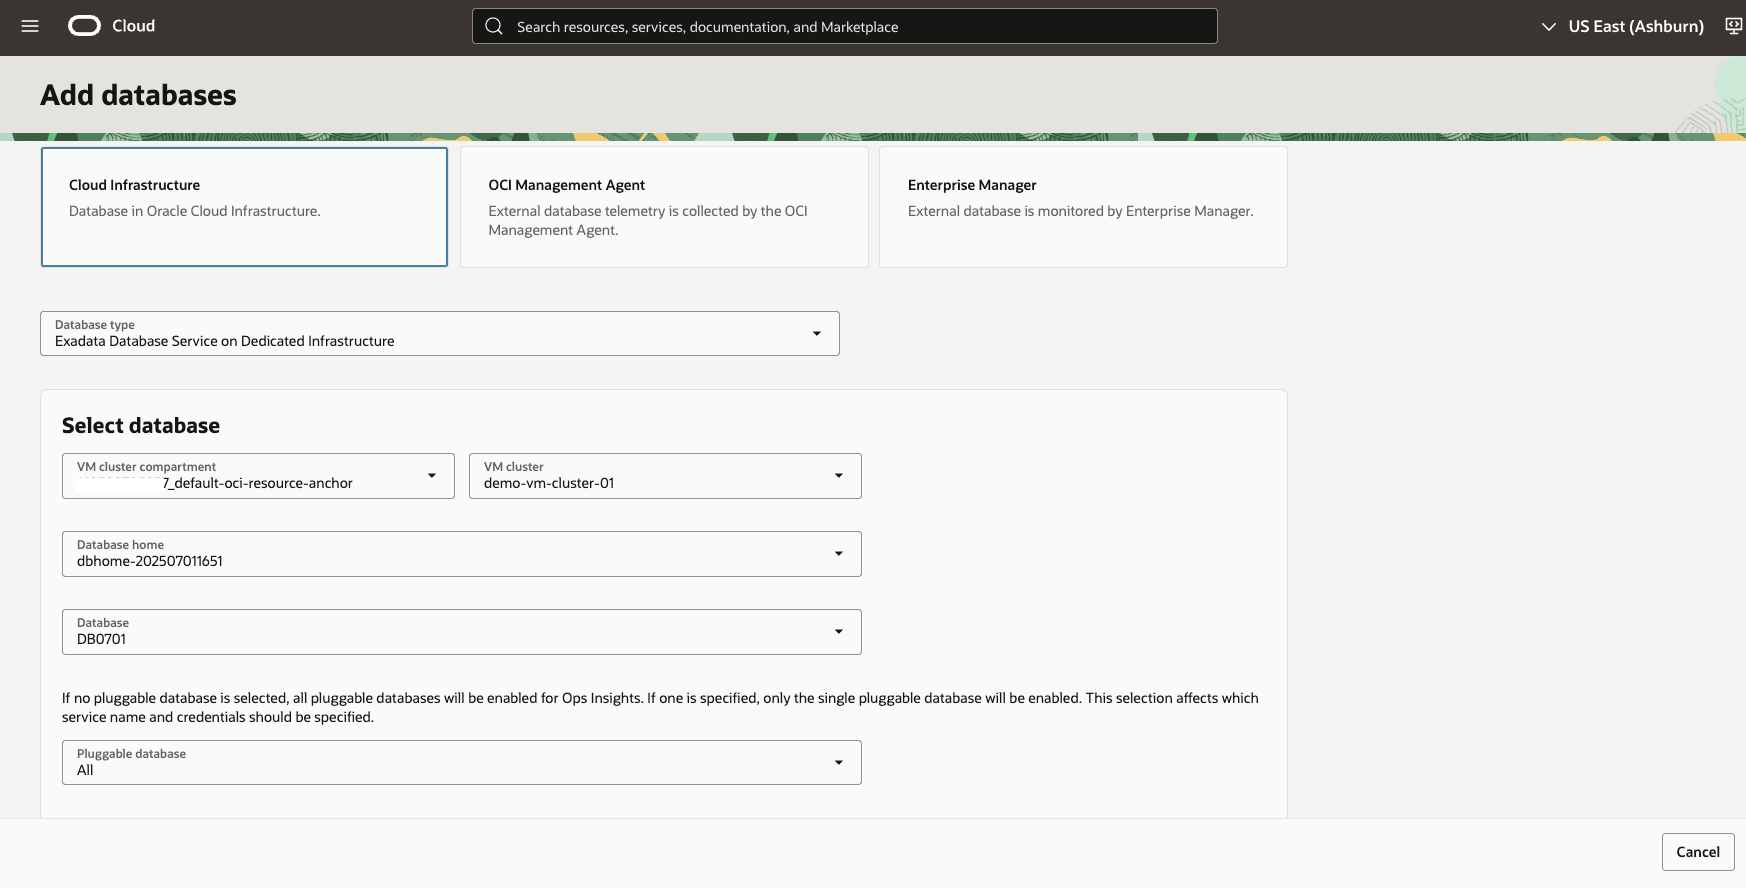1746x888 pixels.
Task: Click the pluggable database help paragraph
Action: tap(660, 707)
